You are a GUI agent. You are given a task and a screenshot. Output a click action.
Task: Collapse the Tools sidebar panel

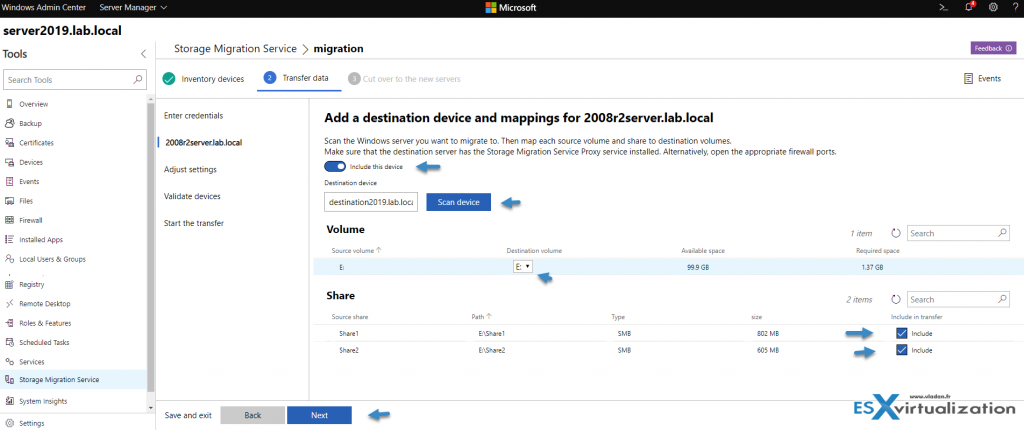tap(143, 52)
